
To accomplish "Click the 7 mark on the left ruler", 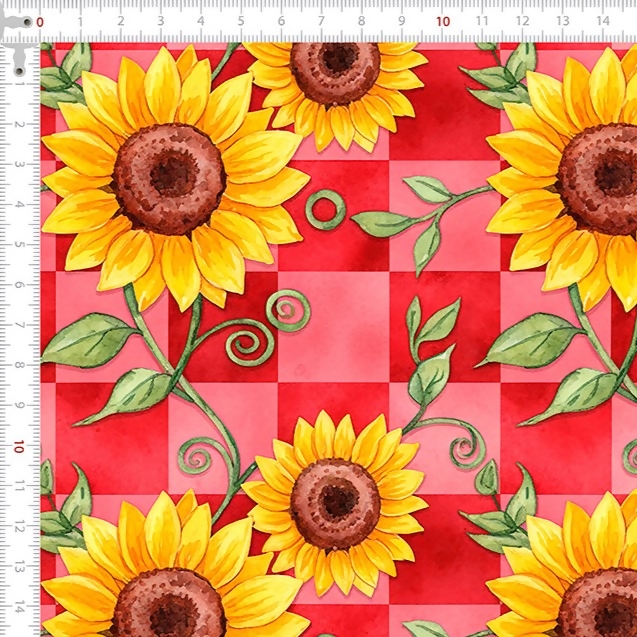I will click(20, 326).
